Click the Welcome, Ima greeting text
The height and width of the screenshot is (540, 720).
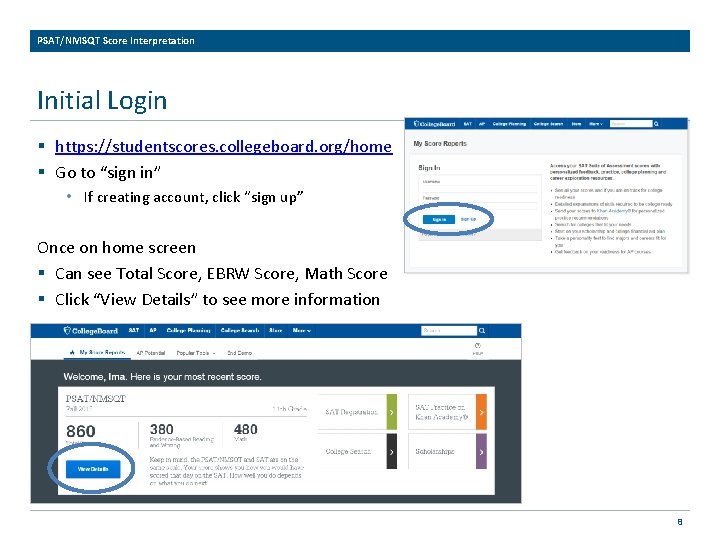coord(163,377)
